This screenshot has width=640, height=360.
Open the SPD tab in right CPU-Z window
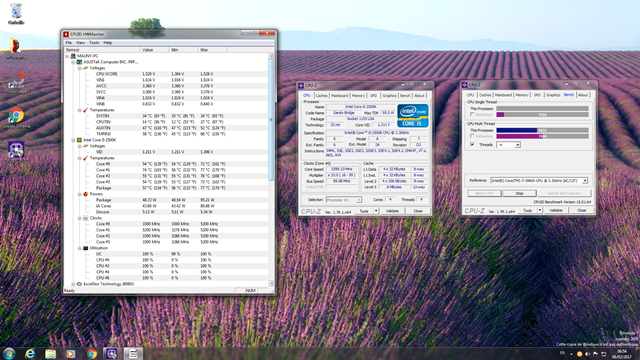pos(537,95)
